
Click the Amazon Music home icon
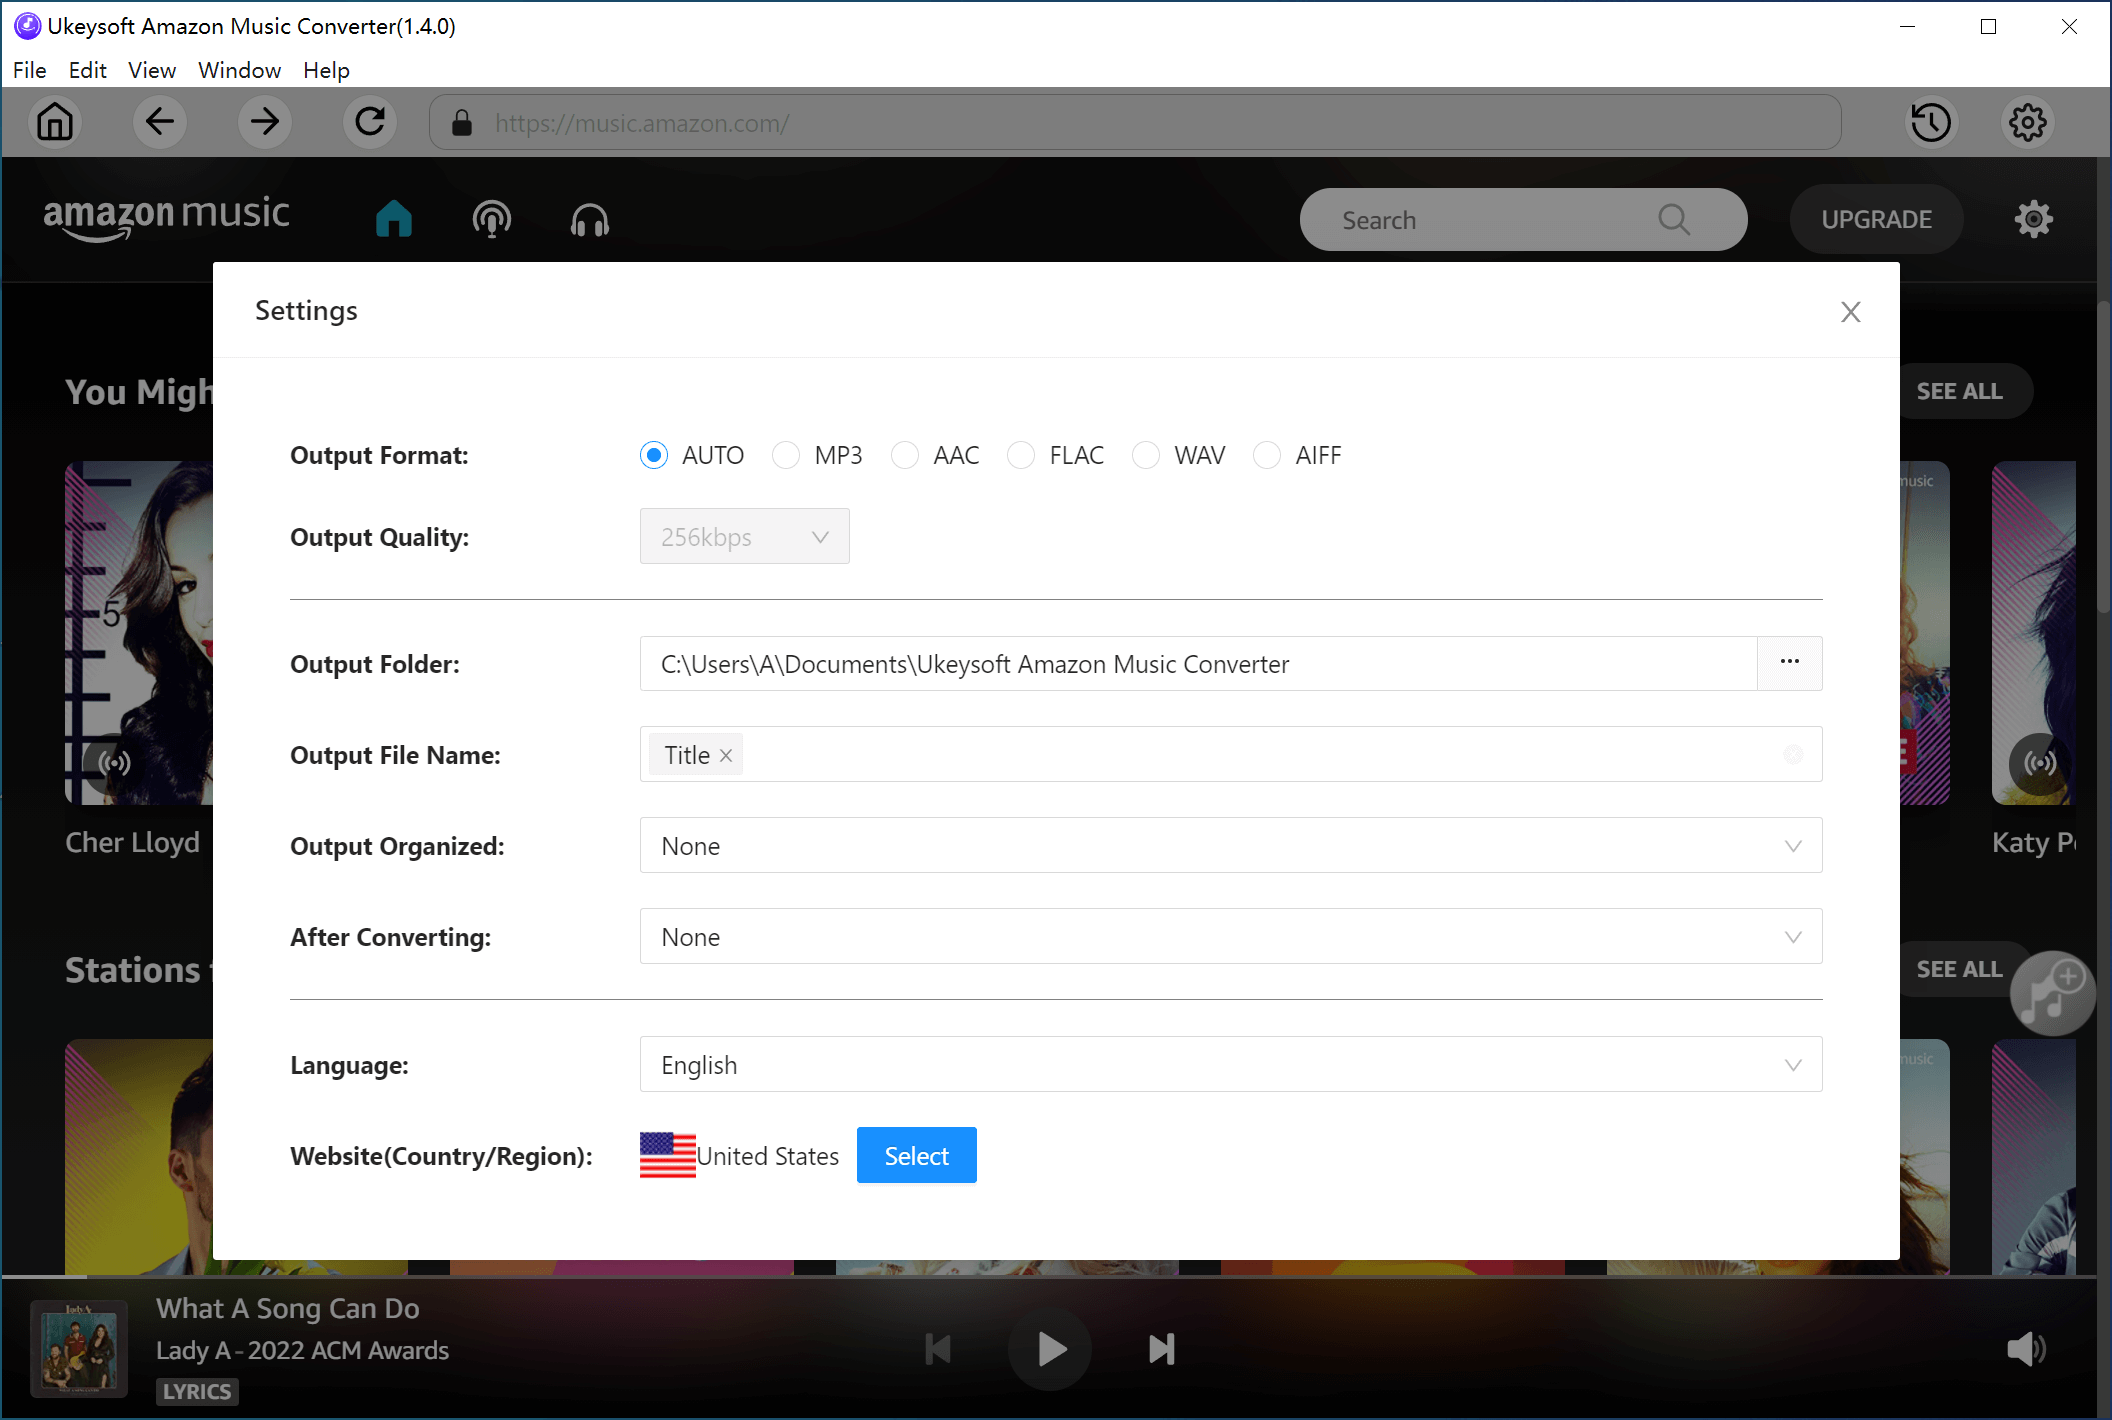coord(393,220)
